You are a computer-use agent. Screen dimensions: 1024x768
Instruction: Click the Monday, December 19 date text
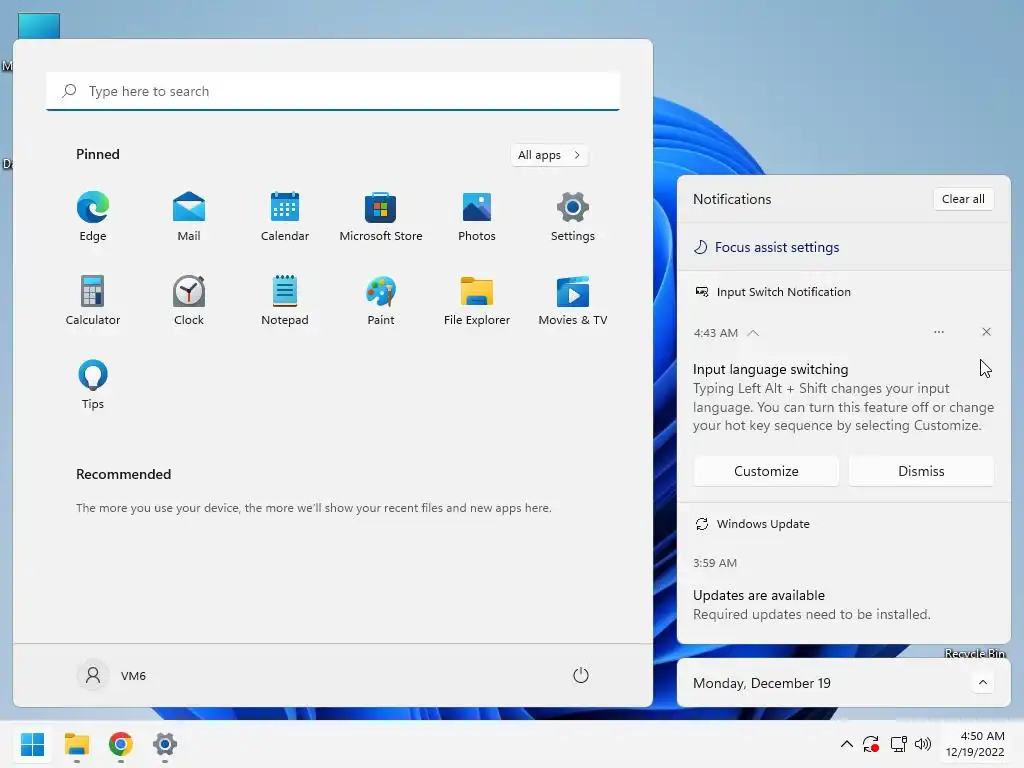tap(761, 683)
